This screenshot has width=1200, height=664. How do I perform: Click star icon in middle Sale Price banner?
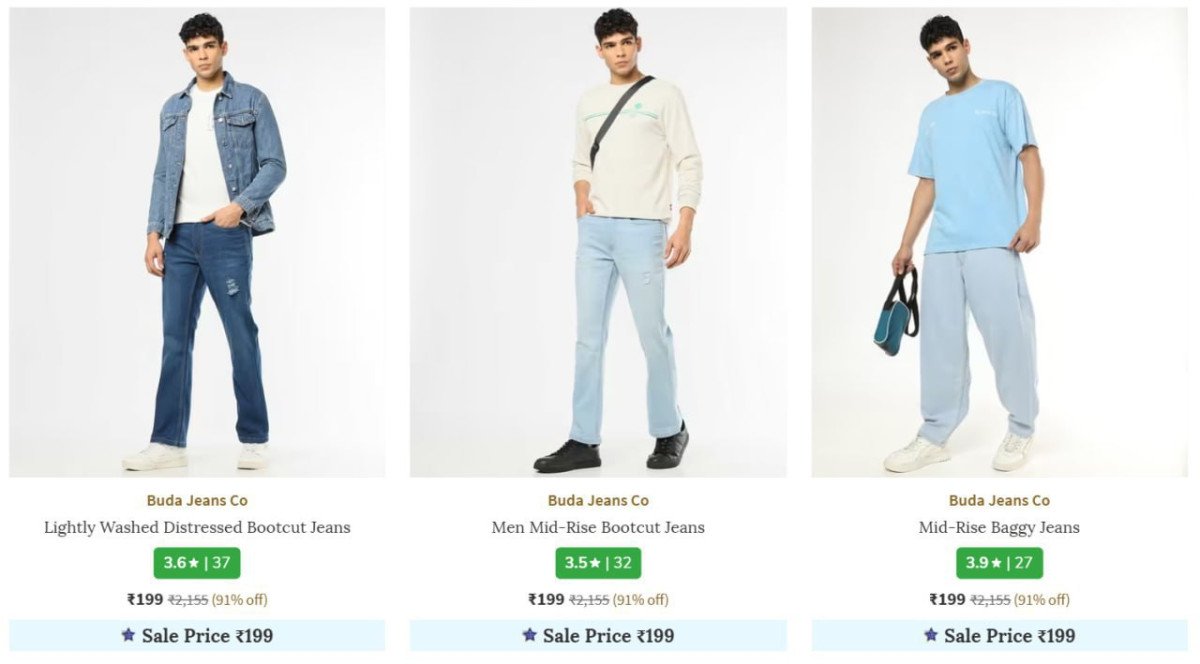529,635
